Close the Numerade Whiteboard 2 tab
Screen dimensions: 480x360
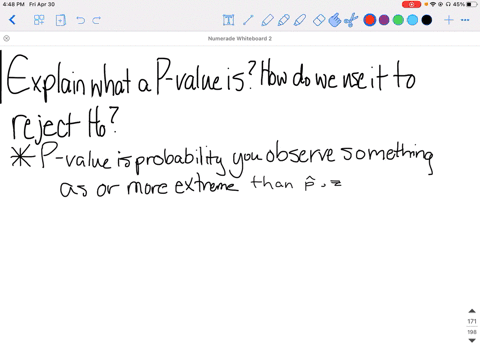tap(6, 38)
